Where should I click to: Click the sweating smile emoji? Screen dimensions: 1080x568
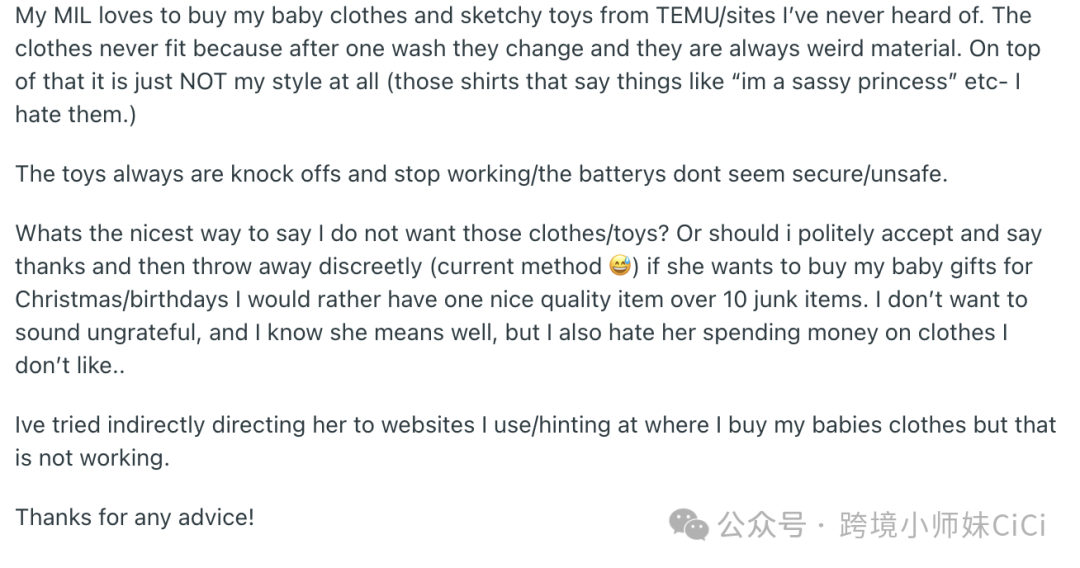click(x=620, y=267)
